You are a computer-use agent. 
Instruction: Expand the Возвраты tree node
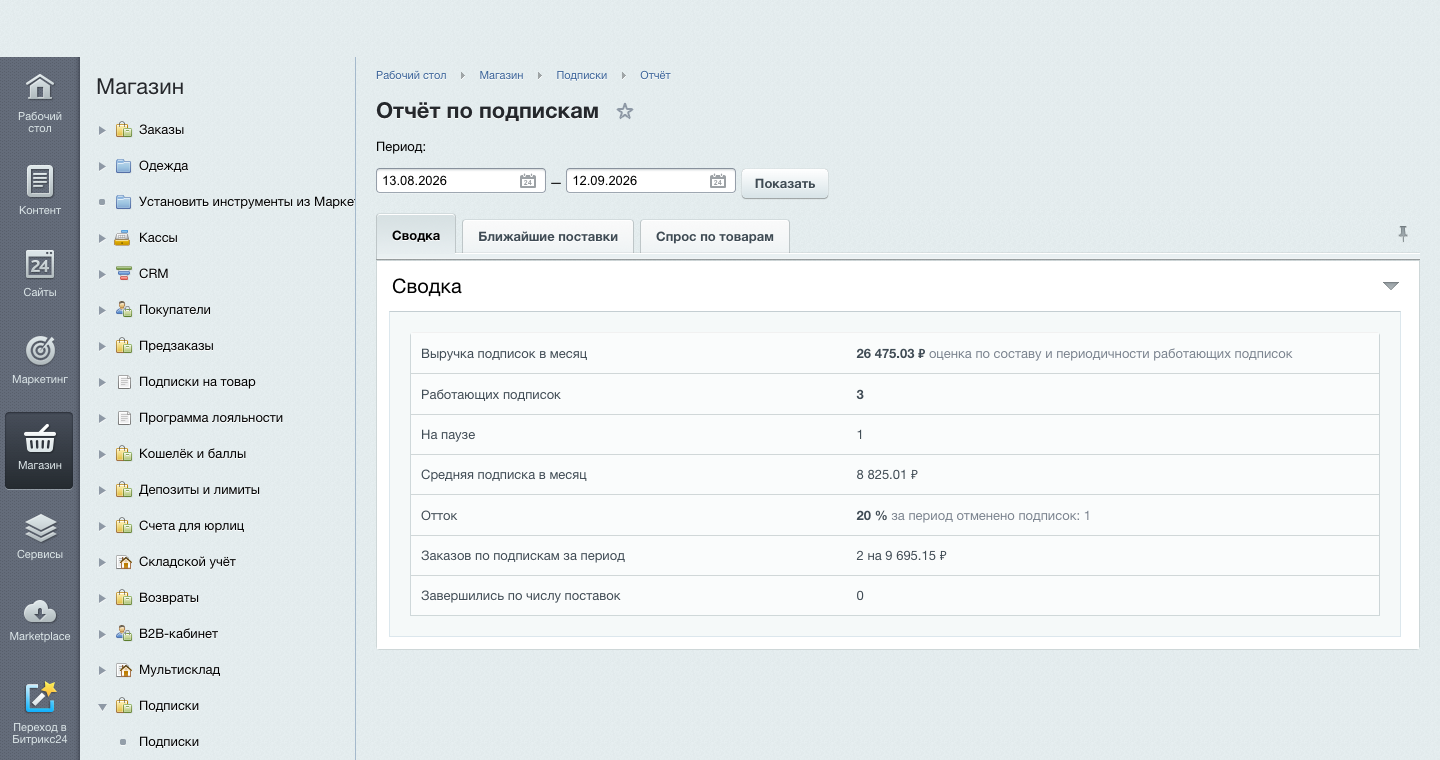102,598
